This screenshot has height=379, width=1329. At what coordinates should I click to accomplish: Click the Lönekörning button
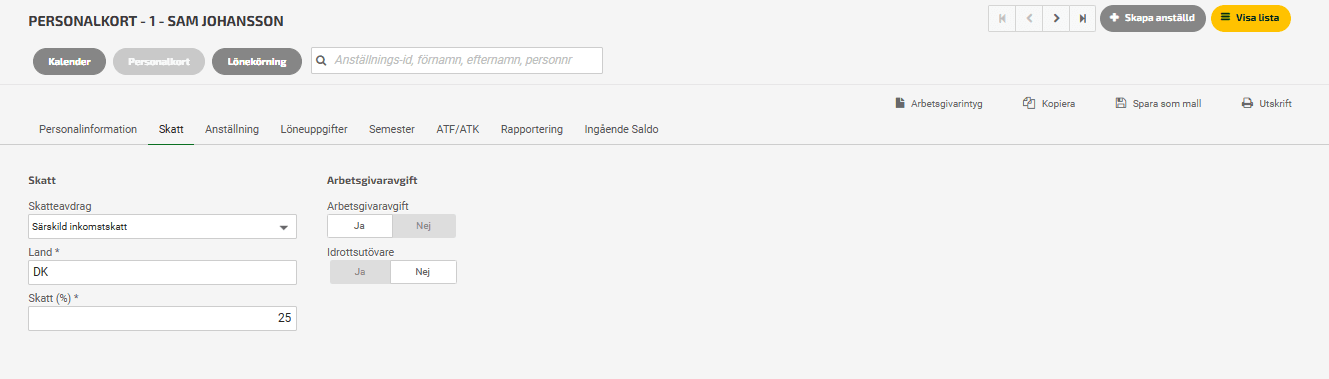pyautogui.click(x=257, y=62)
